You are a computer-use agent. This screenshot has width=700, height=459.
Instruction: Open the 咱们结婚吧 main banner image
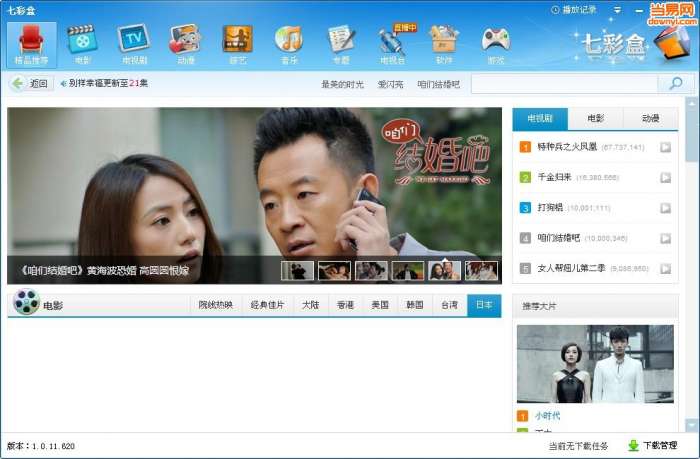(254, 196)
